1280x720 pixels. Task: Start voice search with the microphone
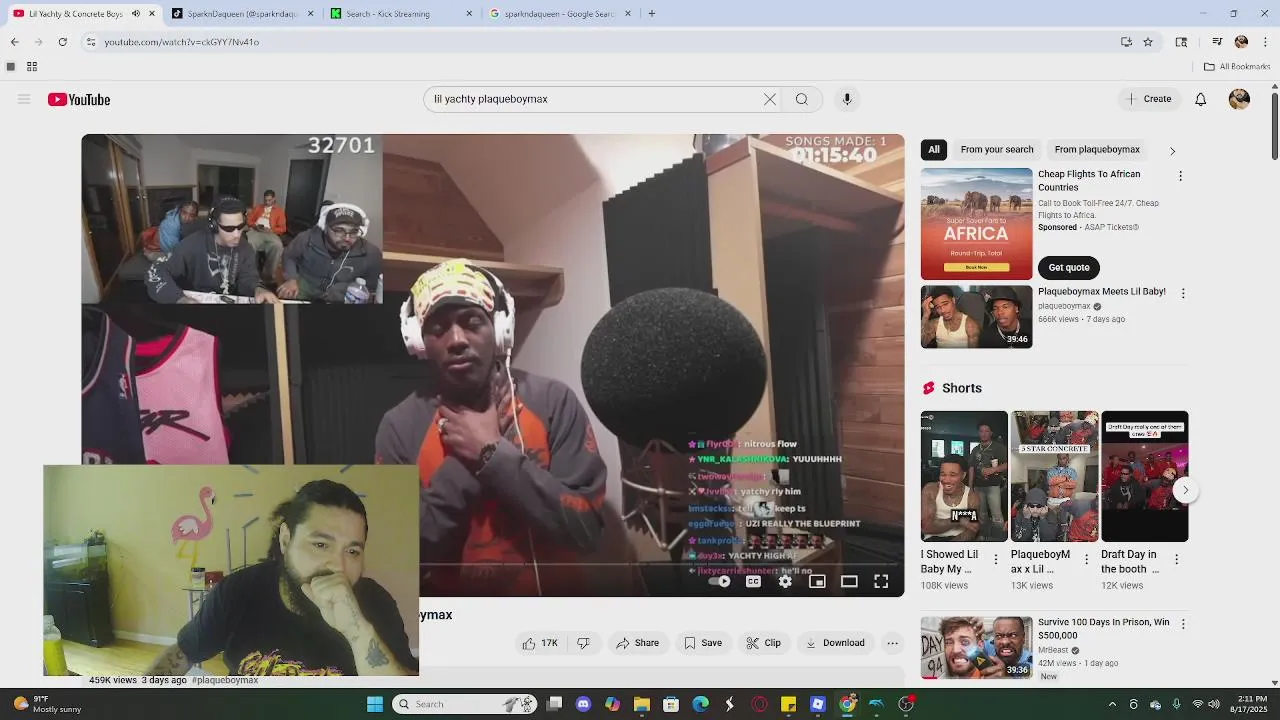pos(847,99)
